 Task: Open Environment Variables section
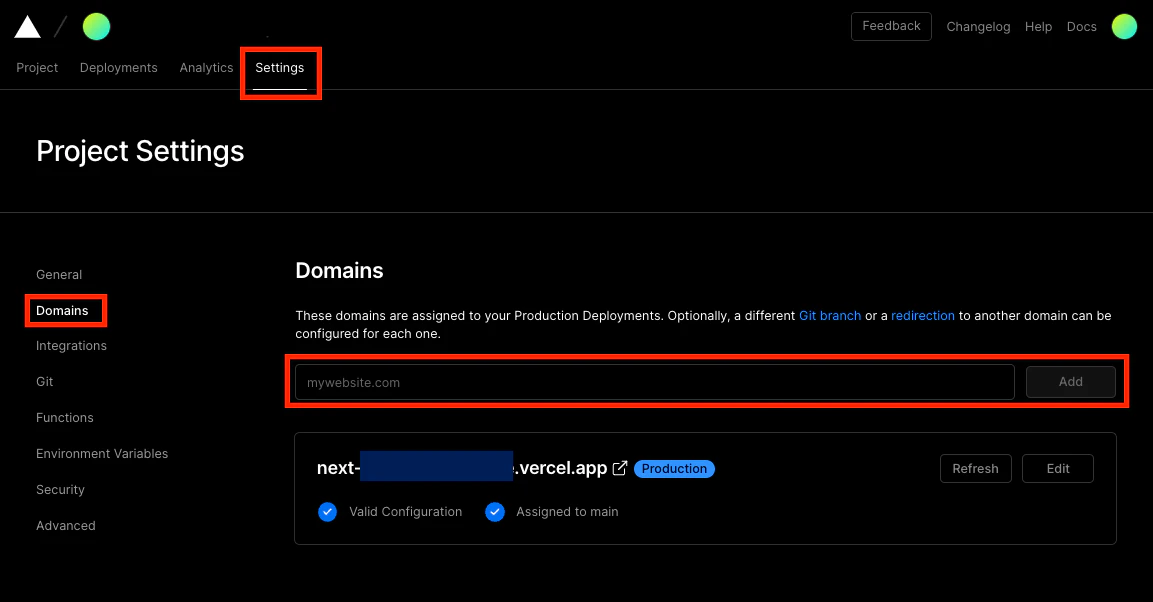(x=102, y=454)
